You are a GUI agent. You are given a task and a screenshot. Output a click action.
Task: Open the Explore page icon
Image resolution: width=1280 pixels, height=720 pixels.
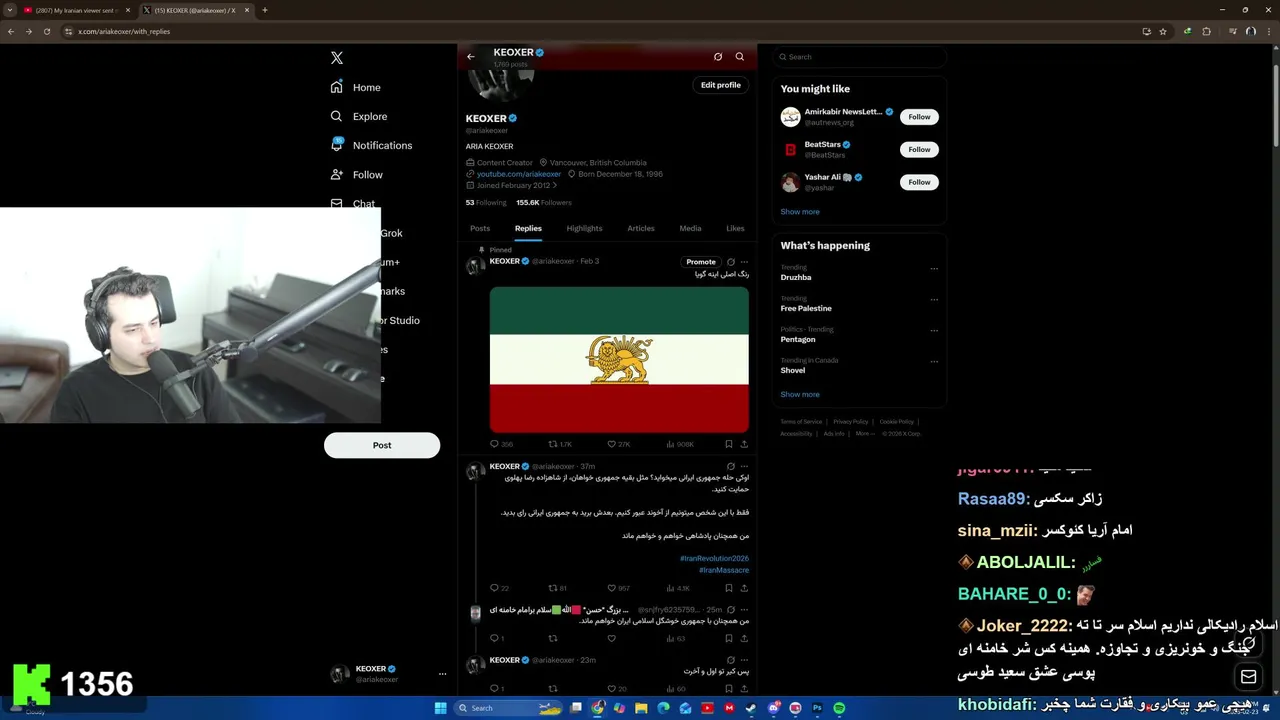tap(337, 116)
